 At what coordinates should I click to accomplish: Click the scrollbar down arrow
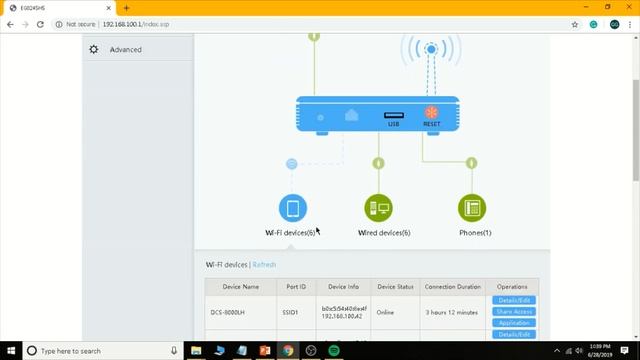click(x=636, y=337)
